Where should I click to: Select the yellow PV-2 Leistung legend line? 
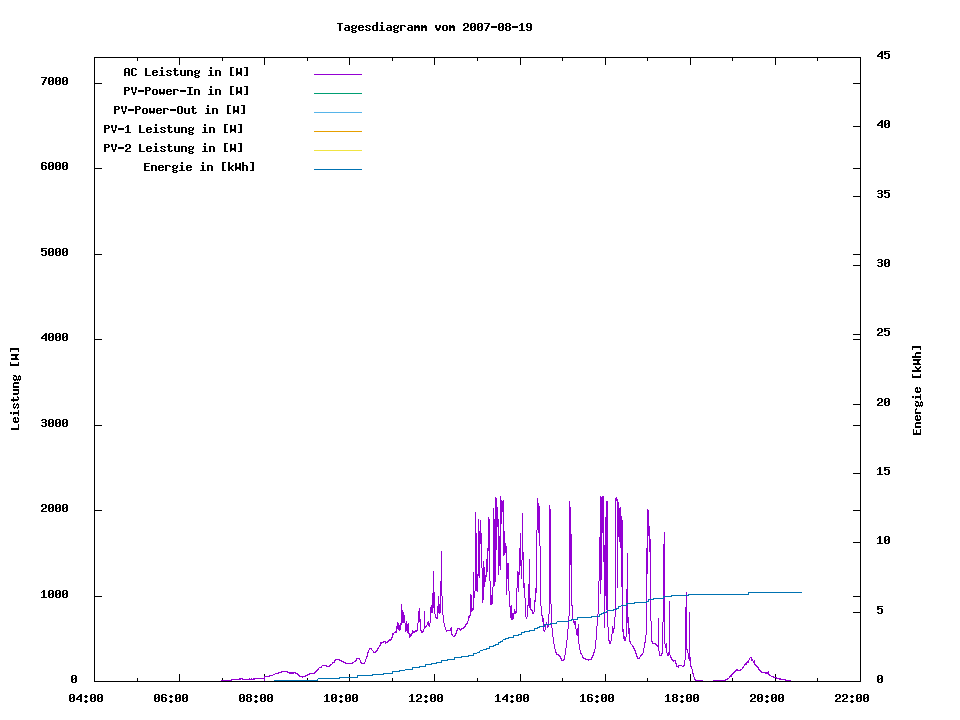point(337,150)
